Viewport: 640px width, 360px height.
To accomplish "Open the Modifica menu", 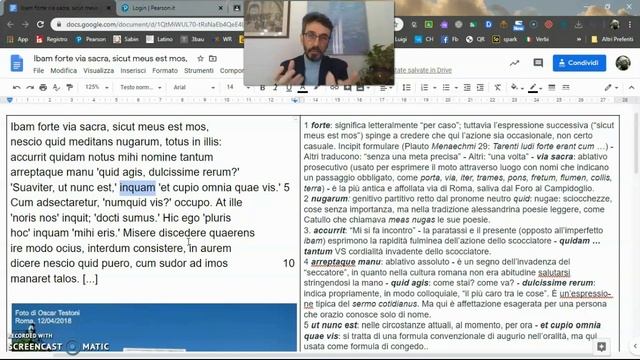I will pyautogui.click(x=64, y=71).
